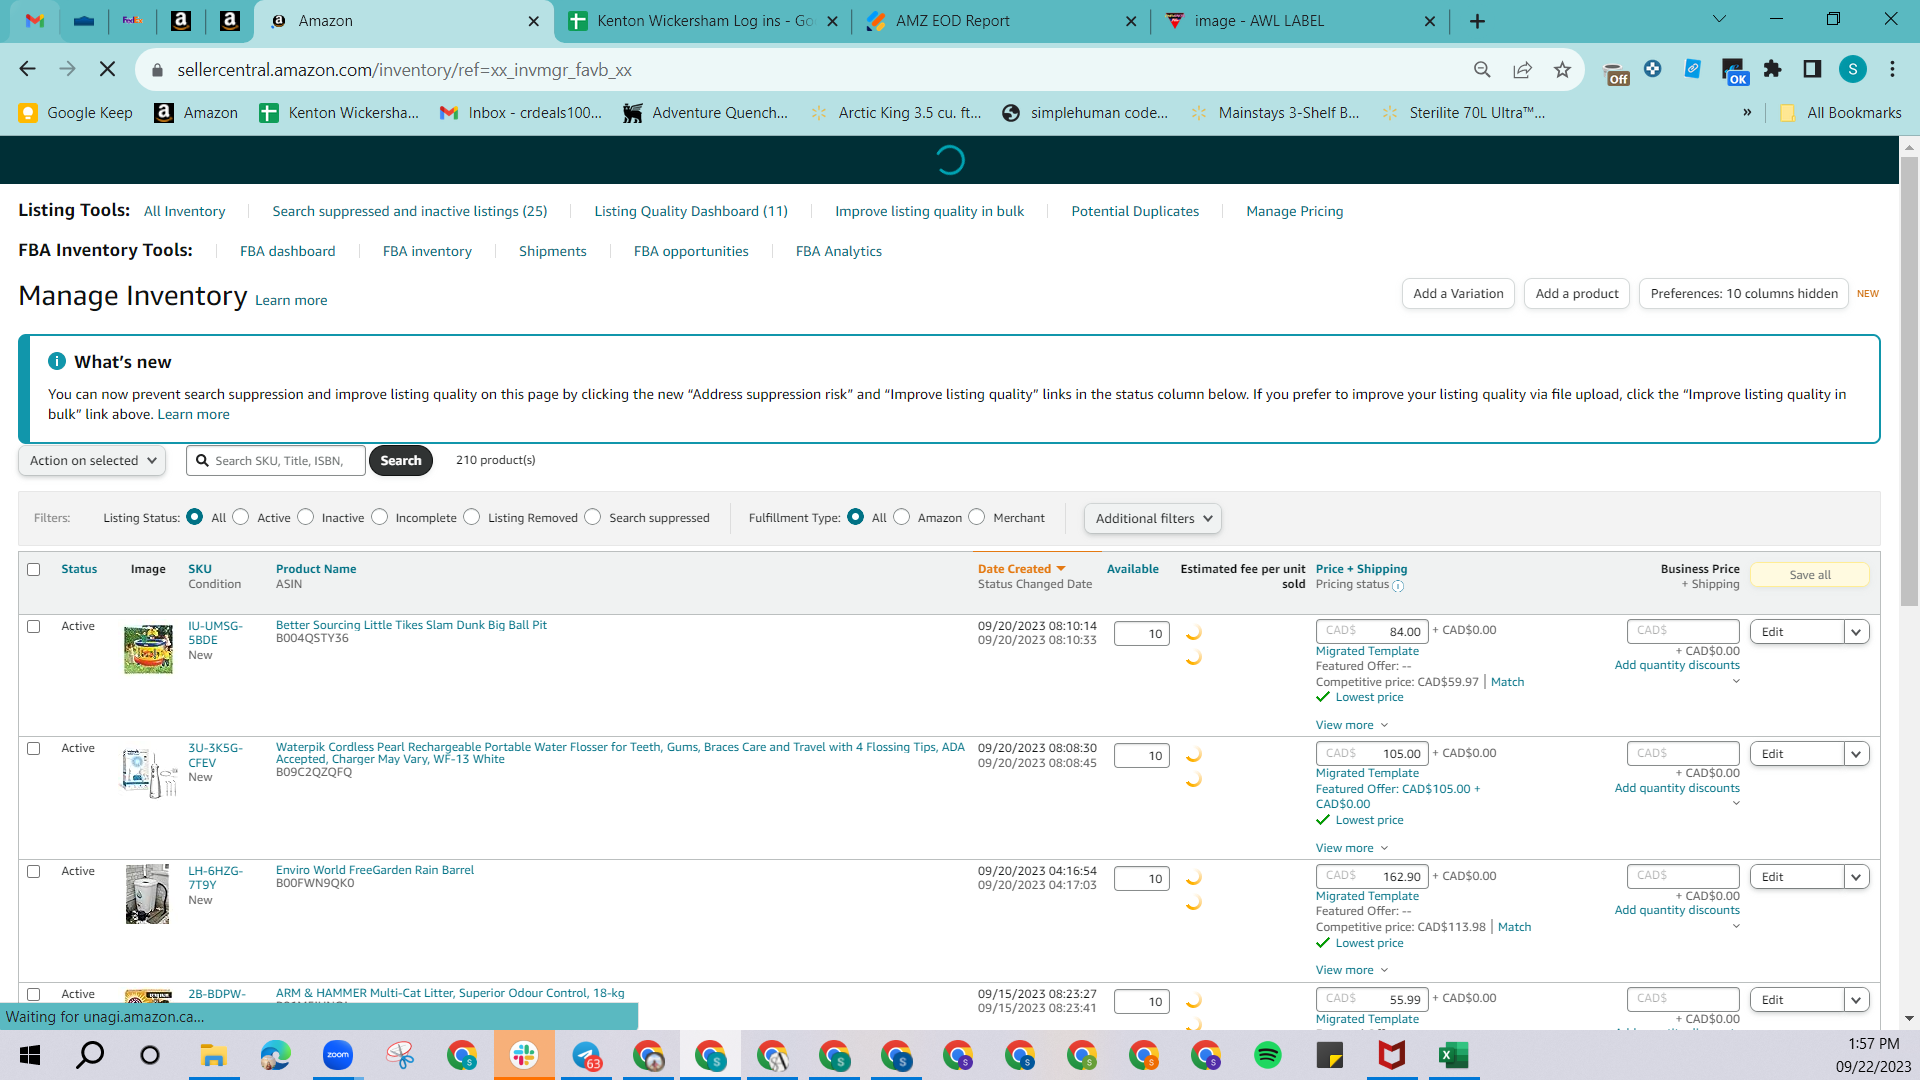Viewport: 1920px width, 1080px height.
Task: Click the extension icon with Off badge
Action: pyautogui.click(x=1615, y=72)
